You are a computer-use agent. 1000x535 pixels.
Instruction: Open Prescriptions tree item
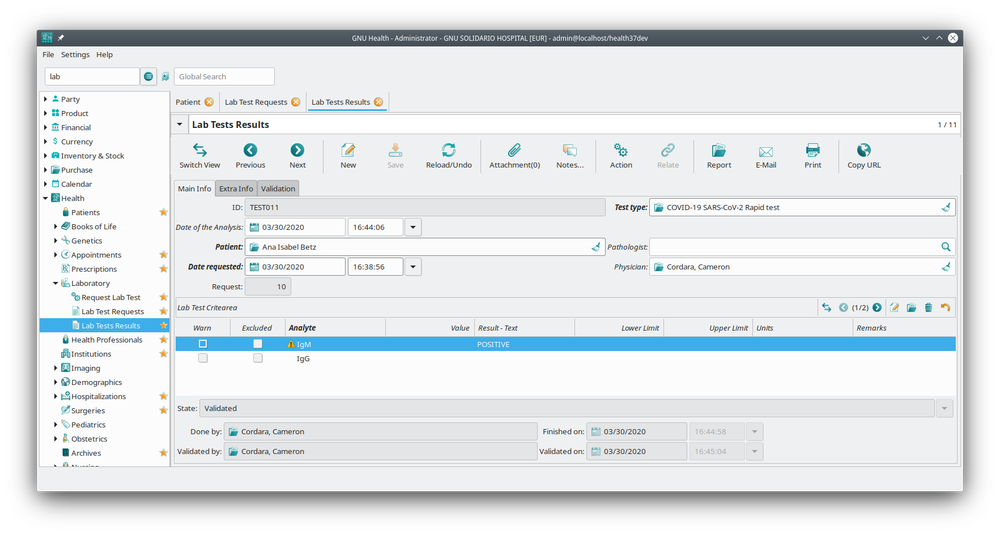(94, 269)
